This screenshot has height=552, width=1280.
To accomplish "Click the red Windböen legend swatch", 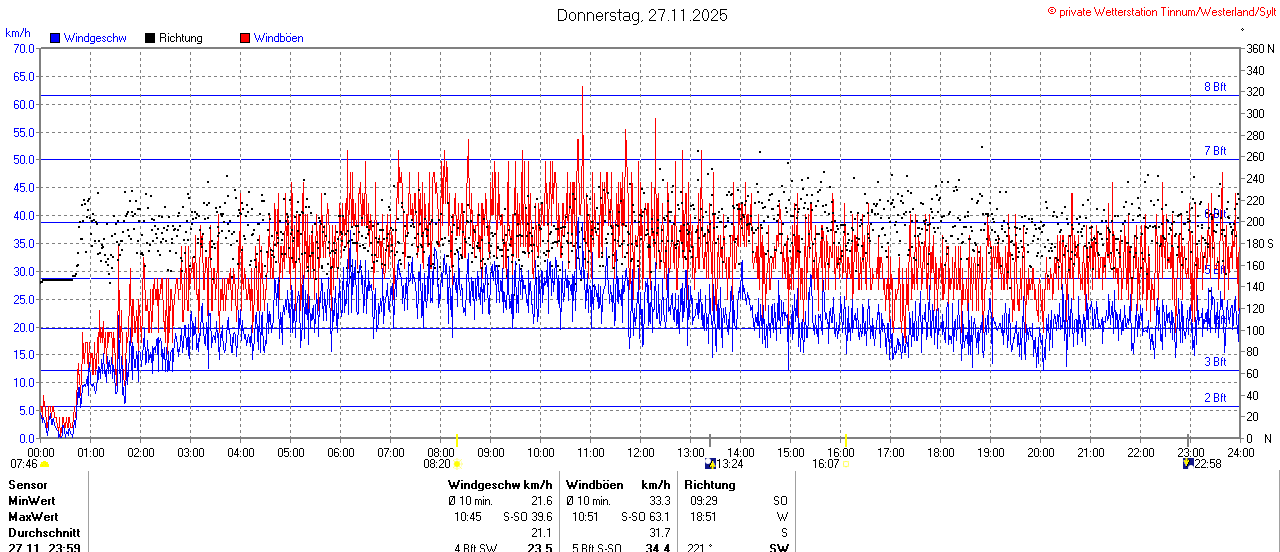I will 245,38.
